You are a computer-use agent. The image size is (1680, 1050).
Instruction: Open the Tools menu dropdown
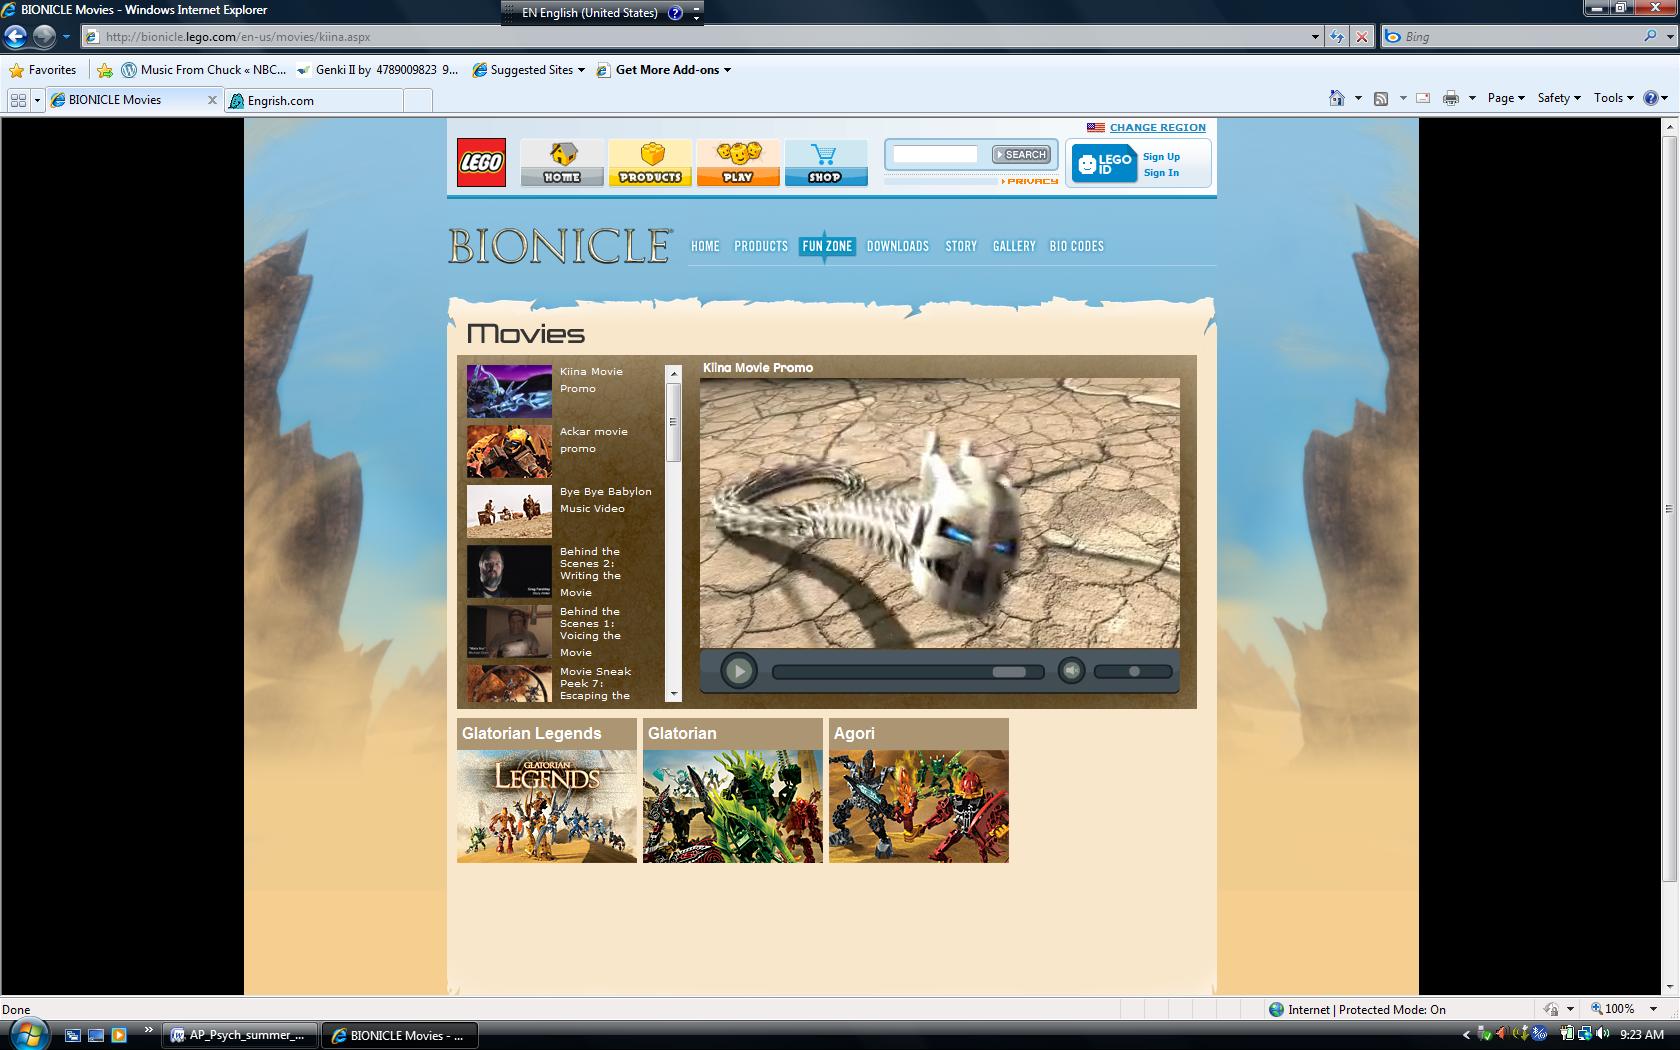[x=1614, y=98]
